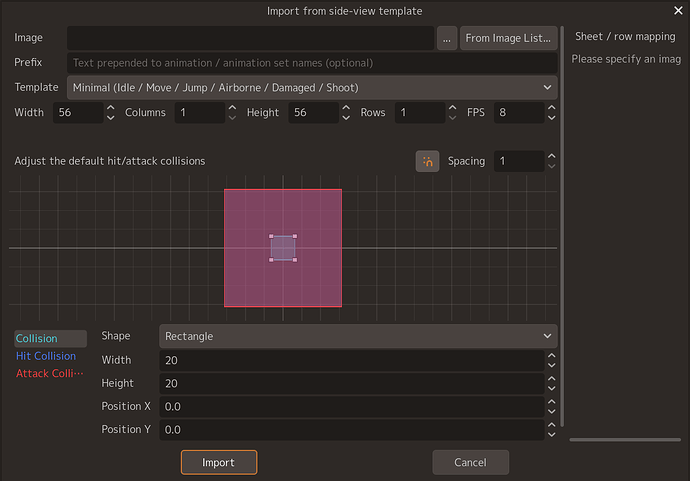The height and width of the screenshot is (481, 690).
Task: Focus the Prefix text field
Action: (312, 63)
